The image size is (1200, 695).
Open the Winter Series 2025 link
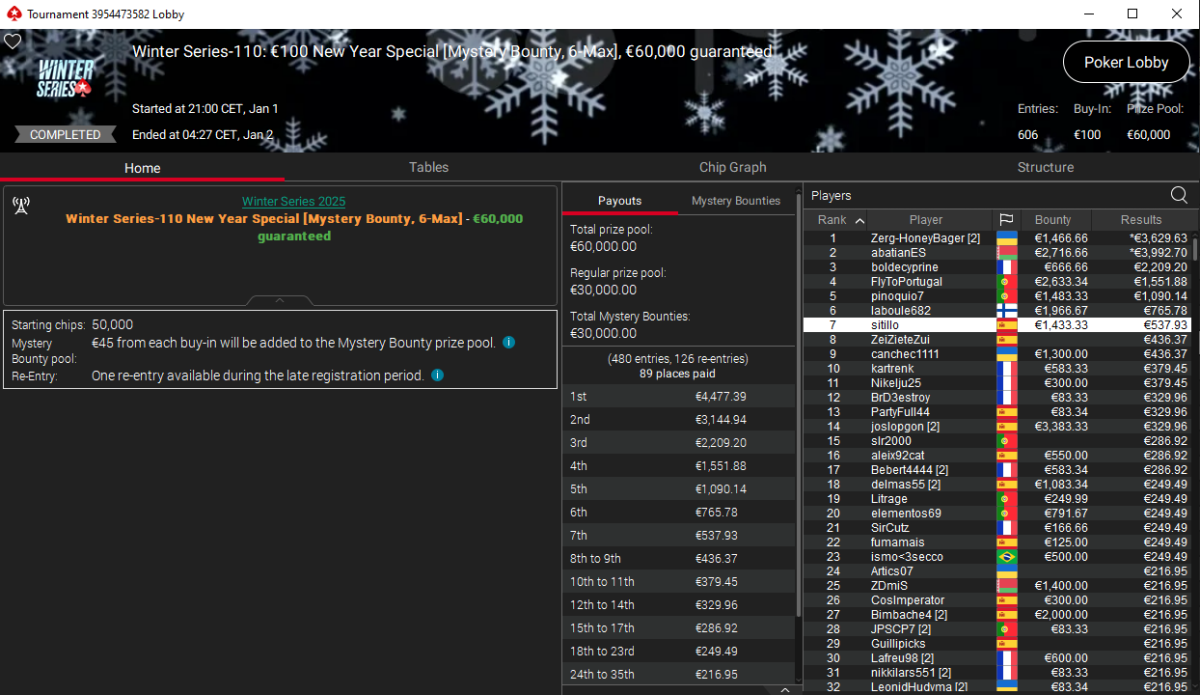tap(293, 202)
